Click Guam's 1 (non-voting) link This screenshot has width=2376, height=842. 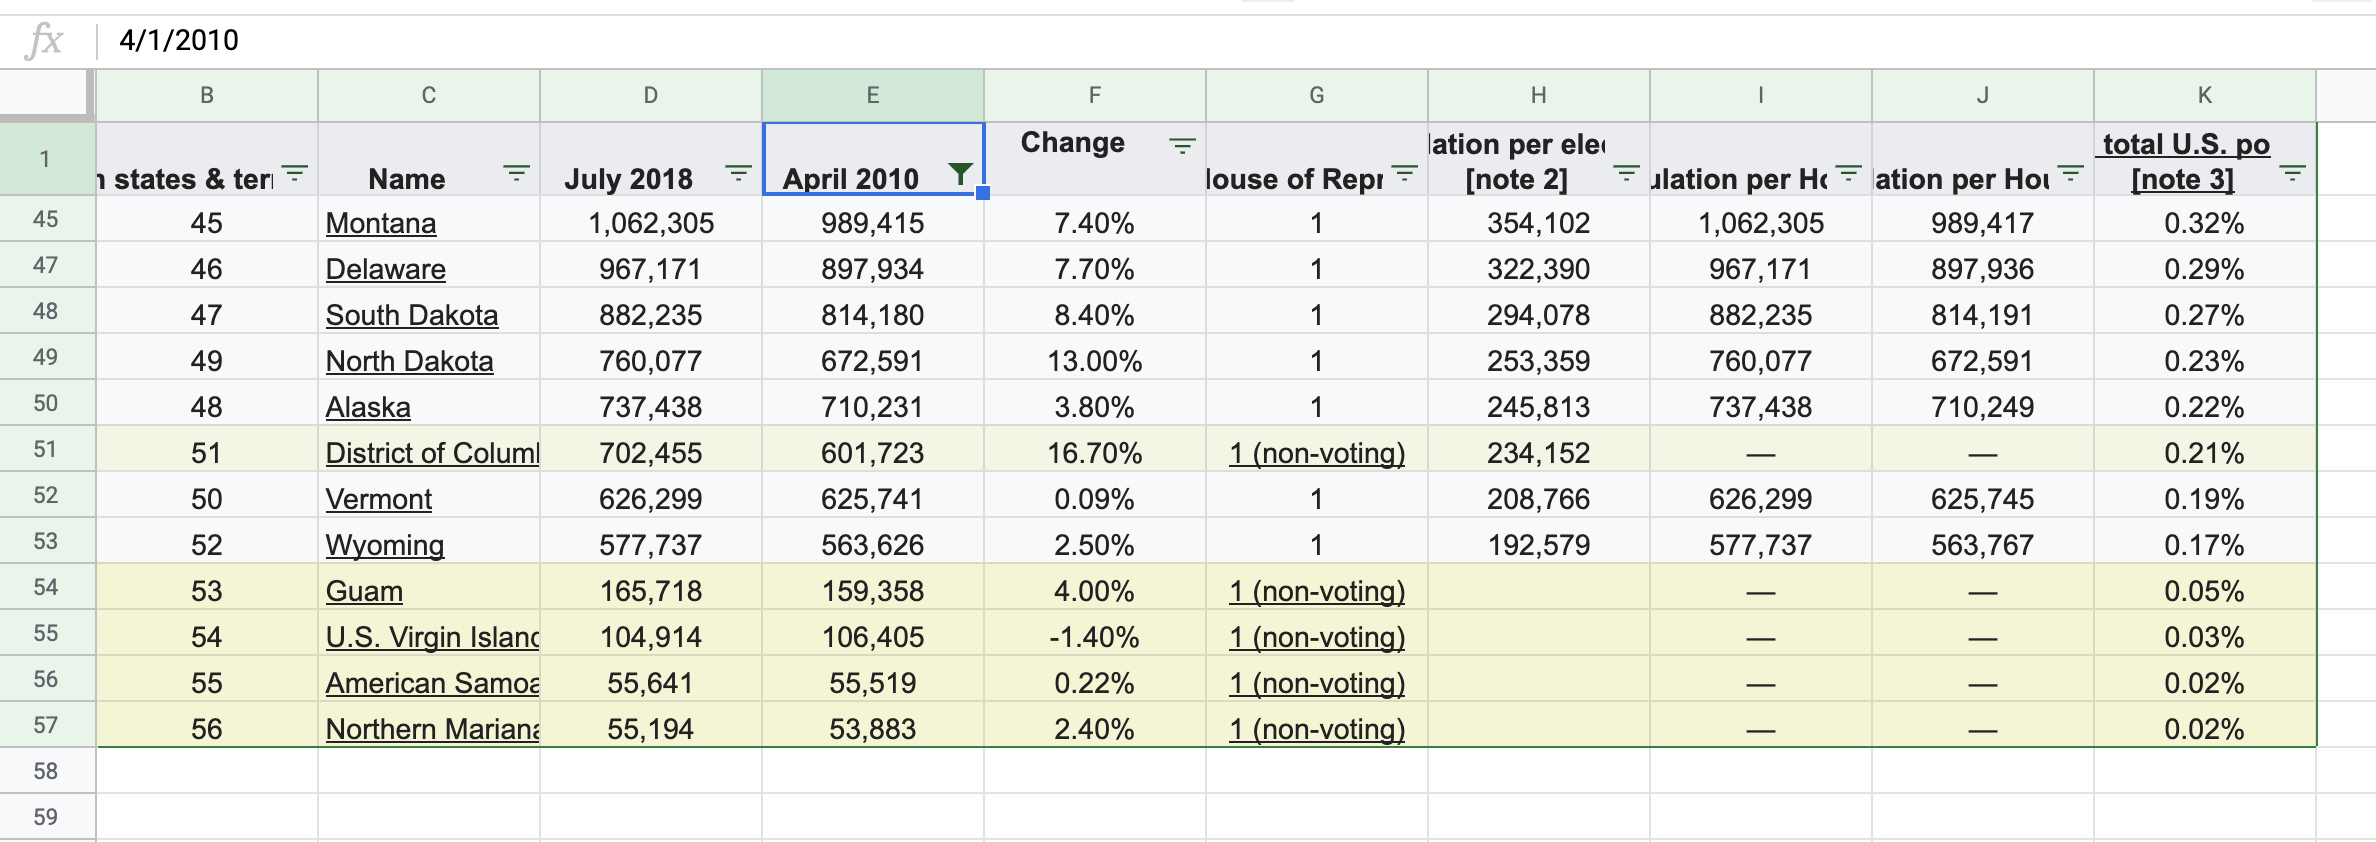coord(1317,591)
